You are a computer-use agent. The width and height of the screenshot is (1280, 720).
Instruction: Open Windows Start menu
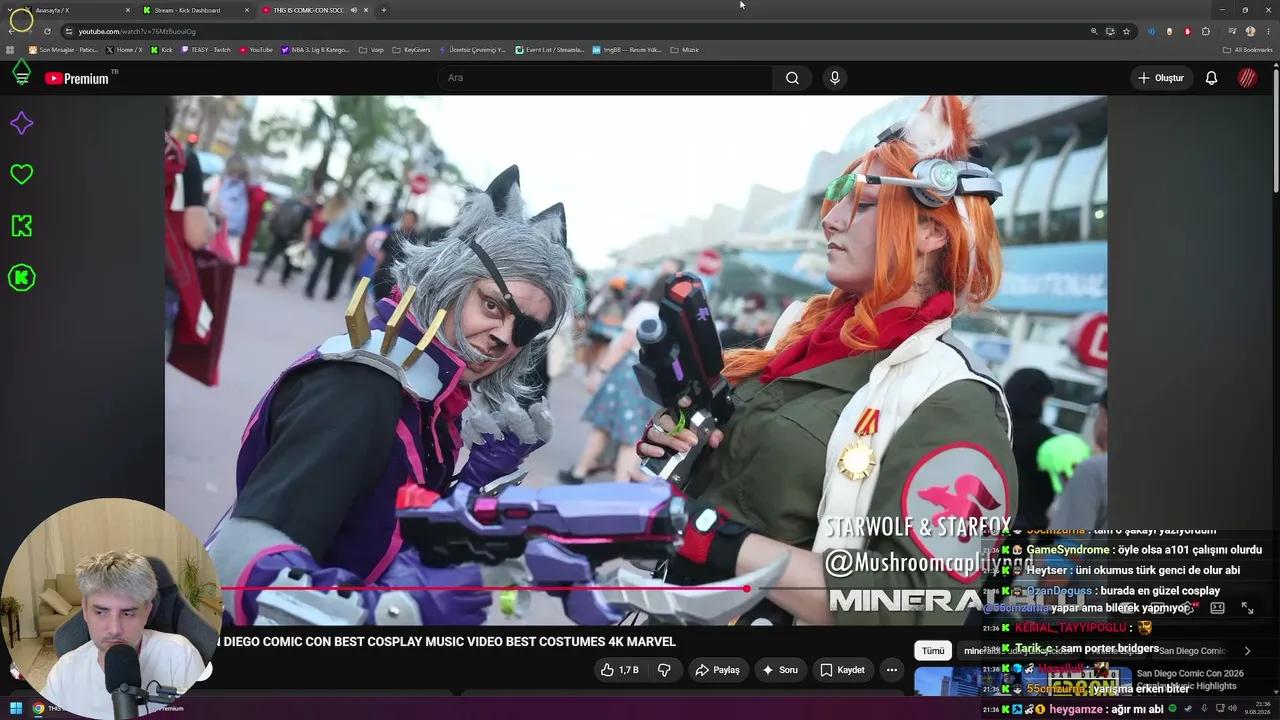[x=16, y=708]
